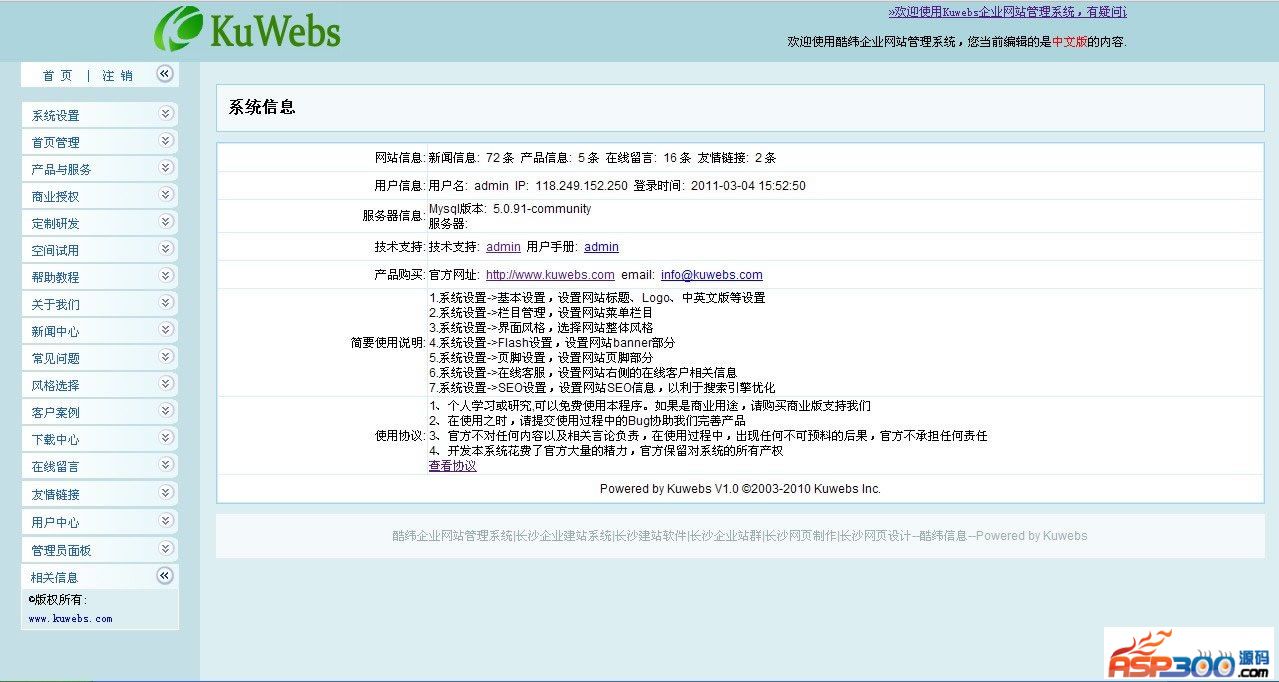The image size is (1279, 682).
Task: Open the 关于我们 menu item
Action: click(x=55, y=305)
